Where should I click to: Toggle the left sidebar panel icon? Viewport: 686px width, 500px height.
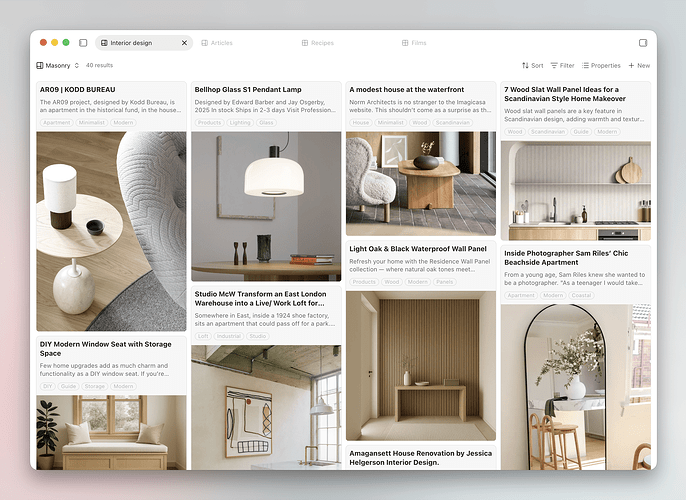tap(83, 43)
